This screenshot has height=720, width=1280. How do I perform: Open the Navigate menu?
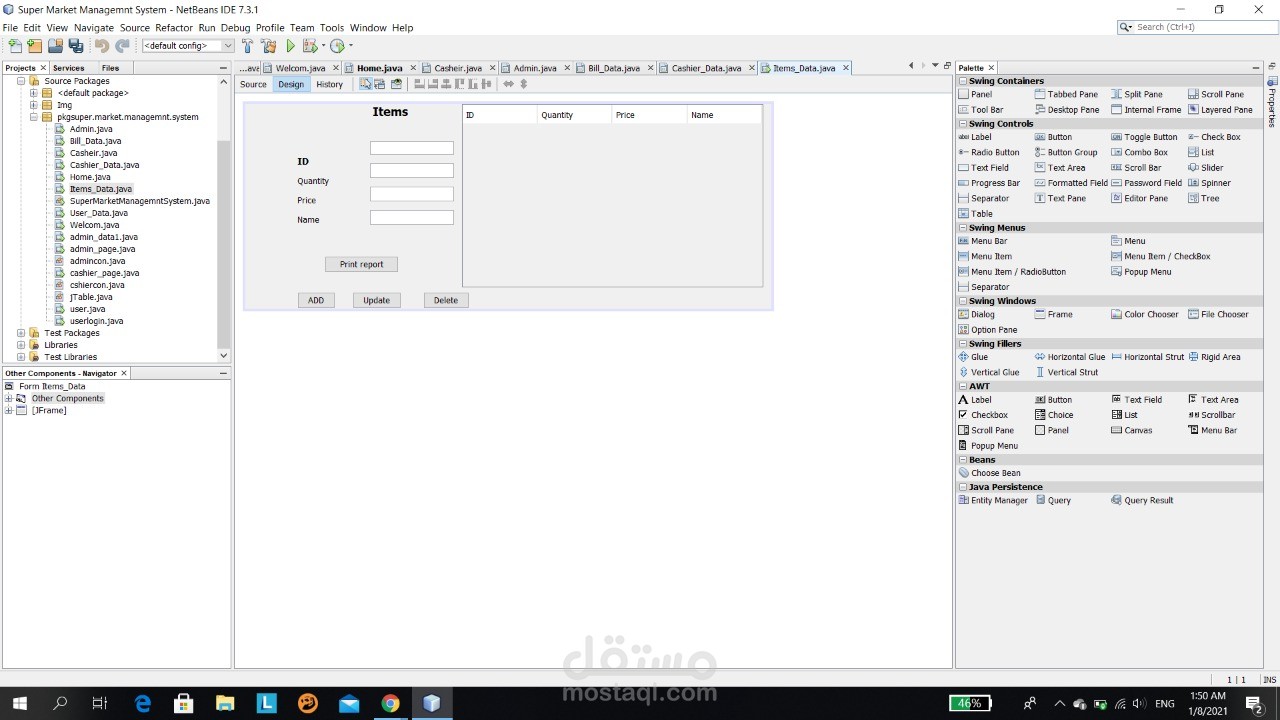pos(94,28)
